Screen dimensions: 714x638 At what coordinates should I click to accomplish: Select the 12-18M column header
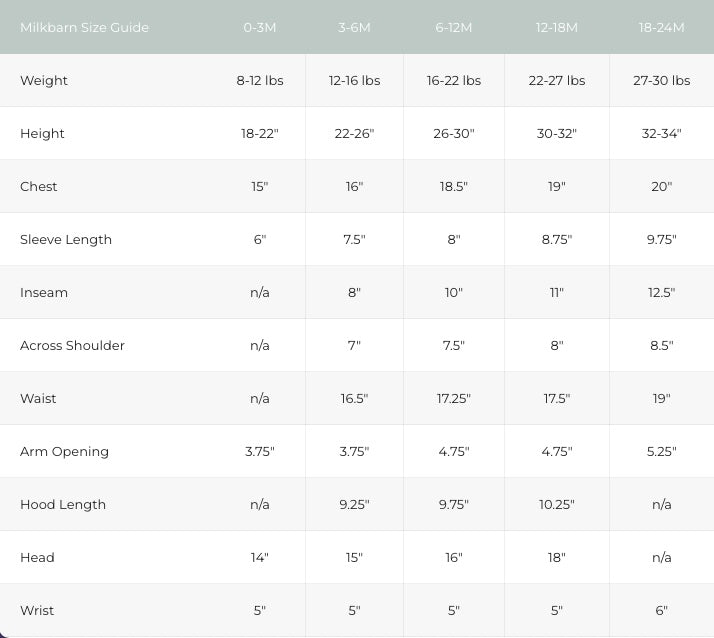point(556,27)
